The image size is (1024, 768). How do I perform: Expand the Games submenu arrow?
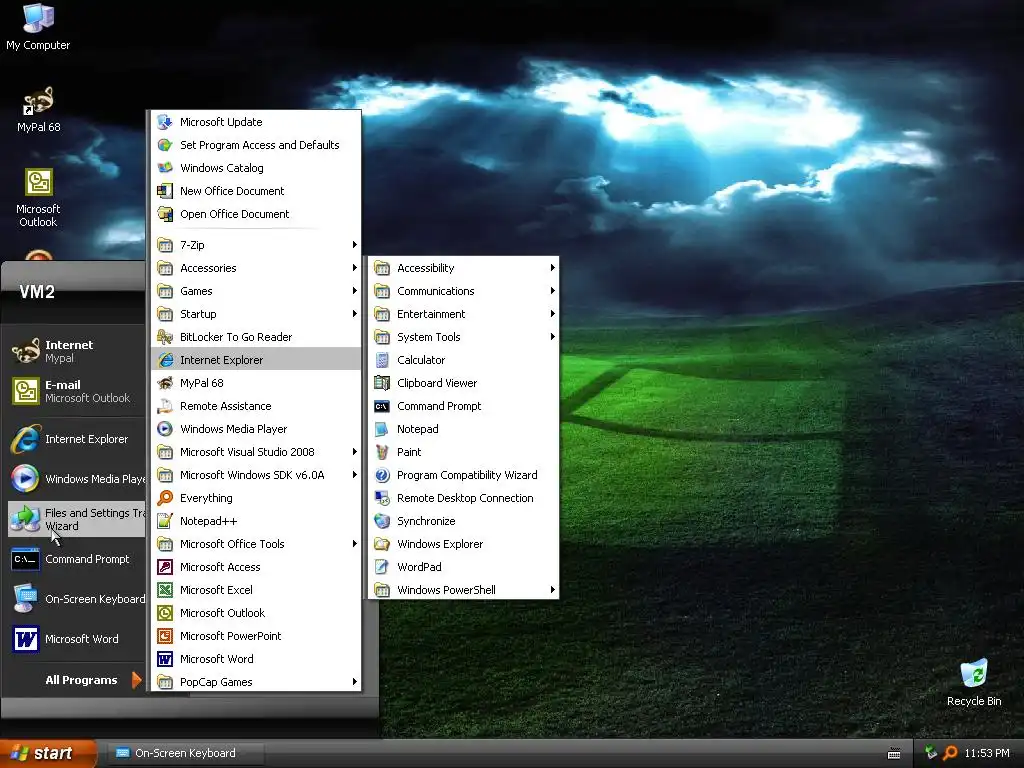(x=355, y=291)
